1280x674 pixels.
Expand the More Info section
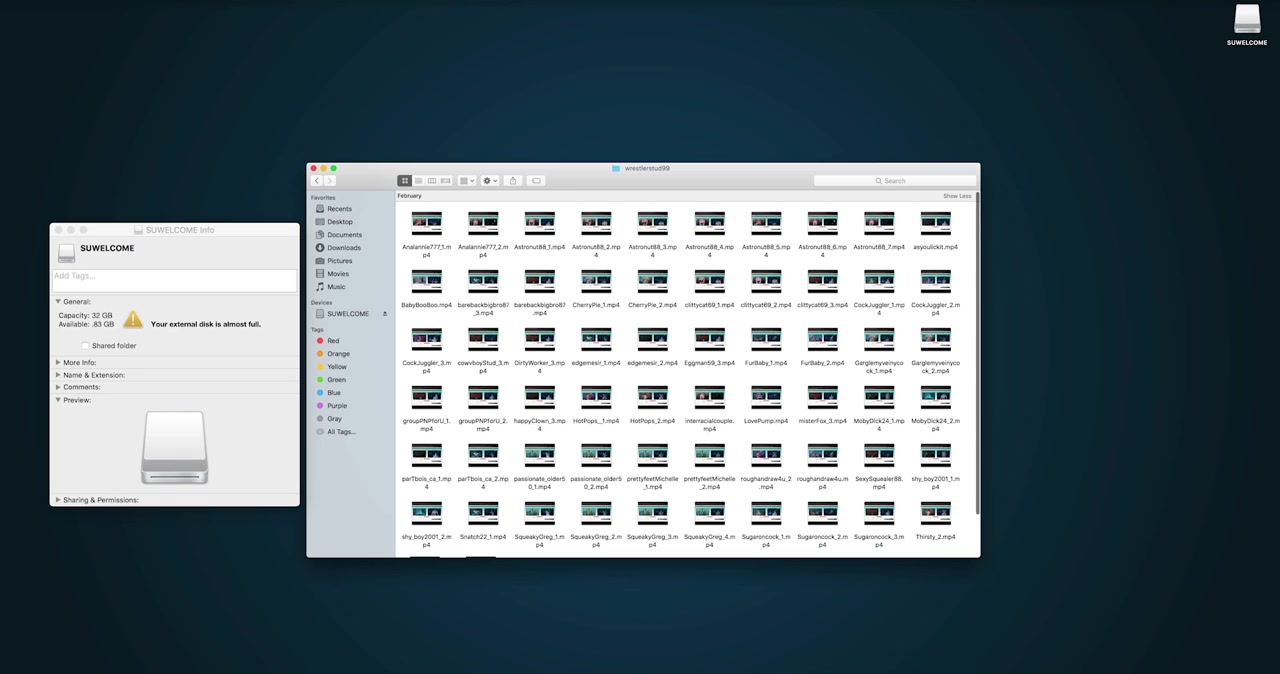(x=58, y=362)
